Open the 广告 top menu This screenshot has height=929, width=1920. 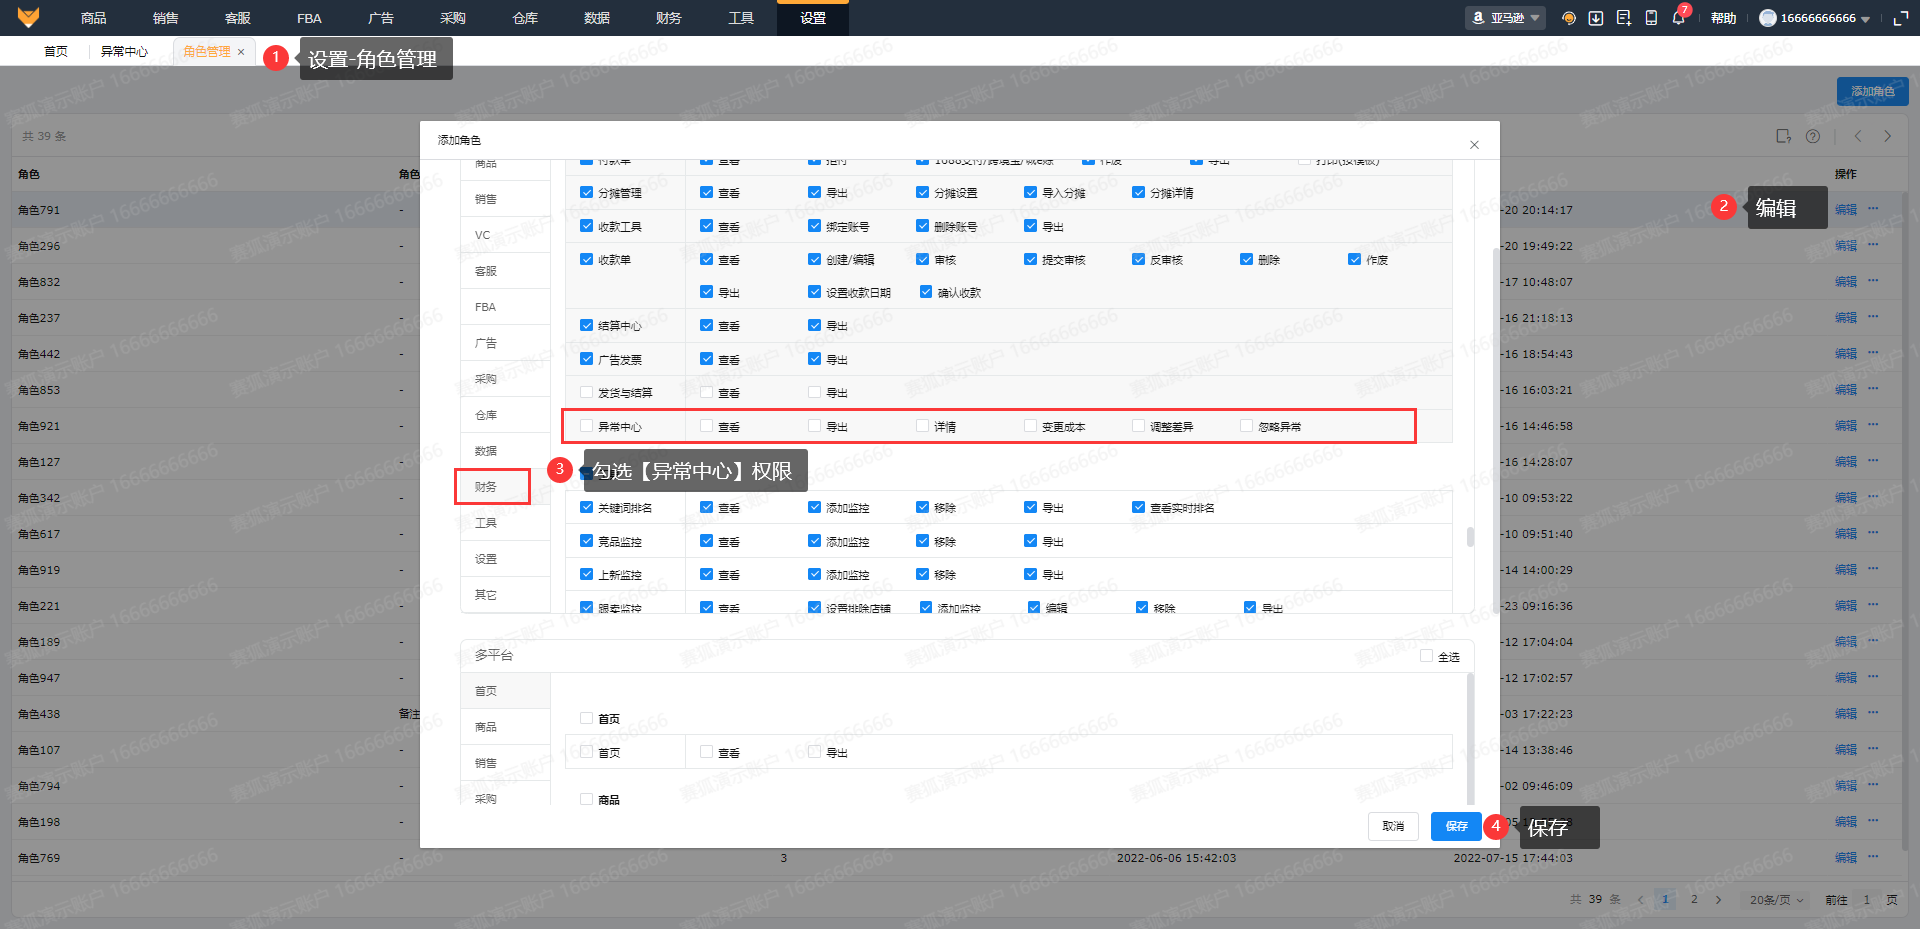pyautogui.click(x=381, y=18)
